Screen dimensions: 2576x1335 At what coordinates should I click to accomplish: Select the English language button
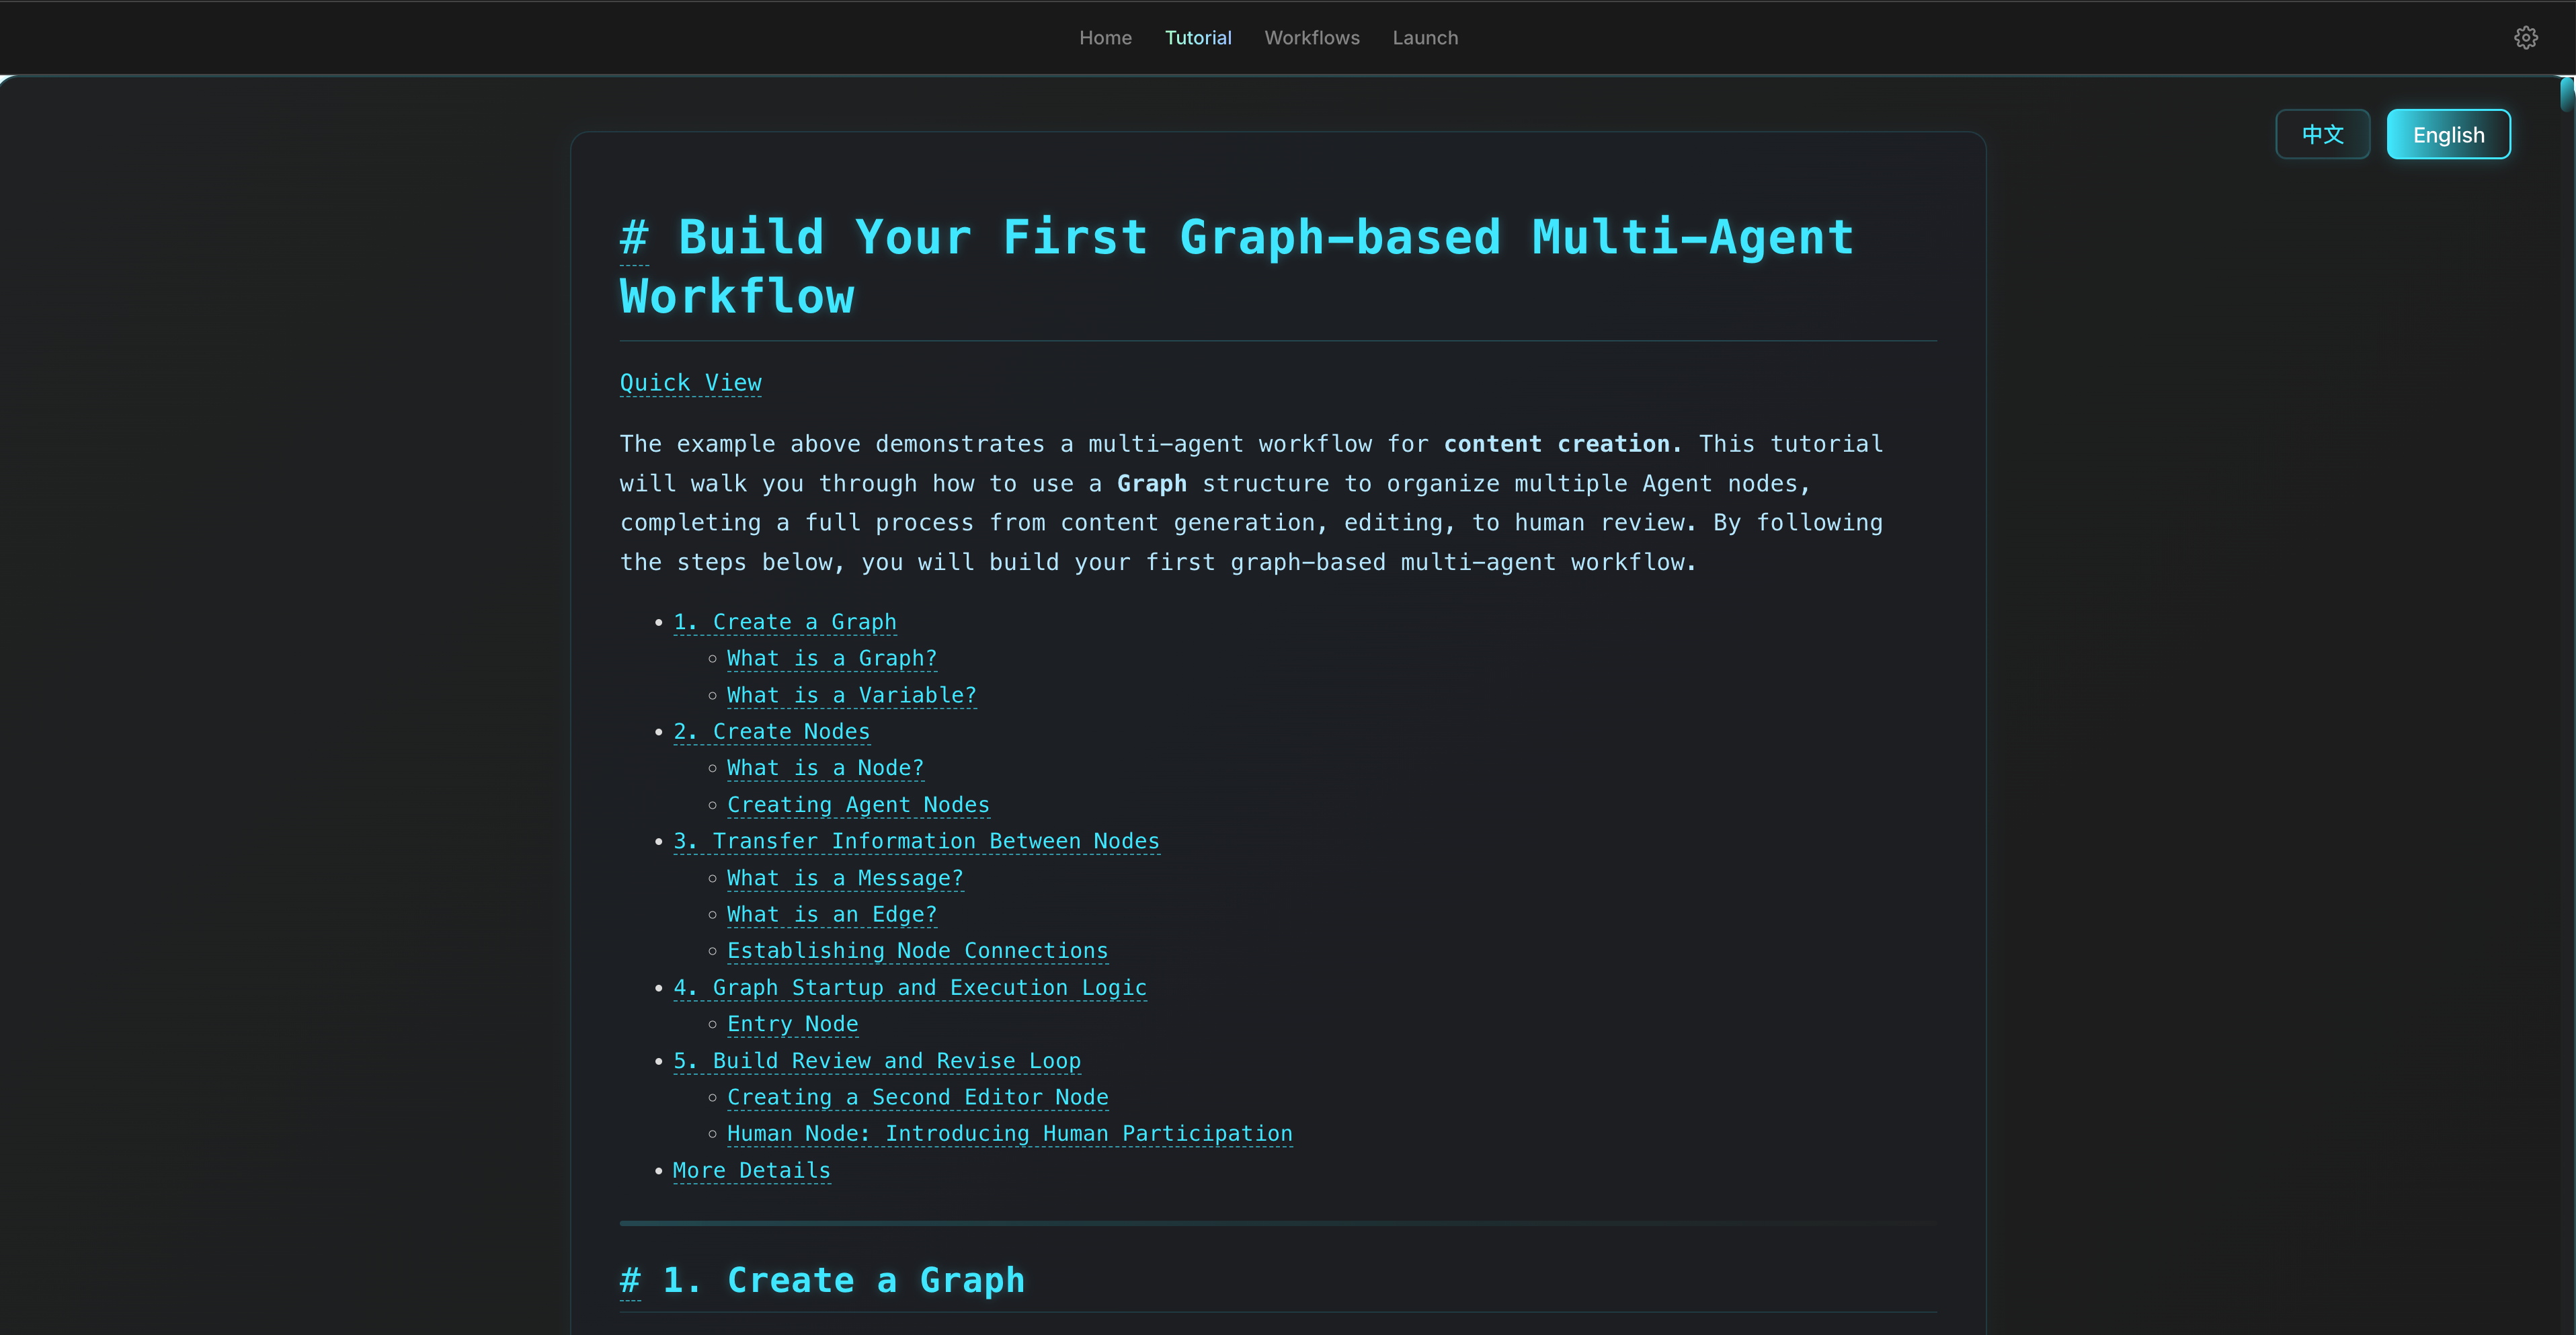click(2447, 135)
